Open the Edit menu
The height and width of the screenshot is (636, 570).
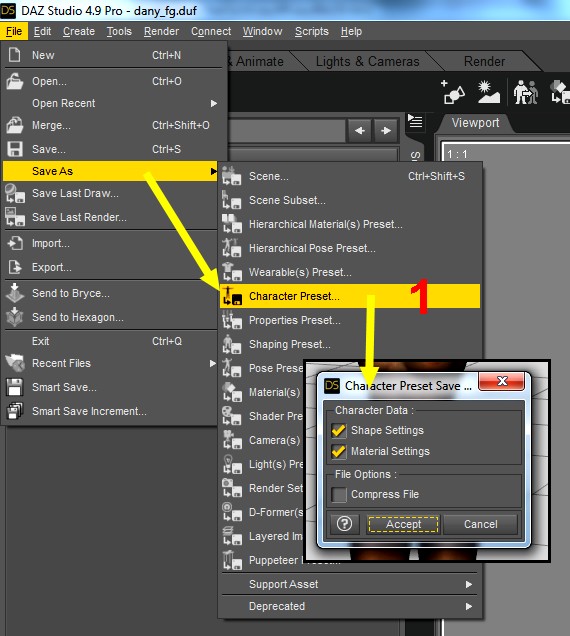coord(42,31)
